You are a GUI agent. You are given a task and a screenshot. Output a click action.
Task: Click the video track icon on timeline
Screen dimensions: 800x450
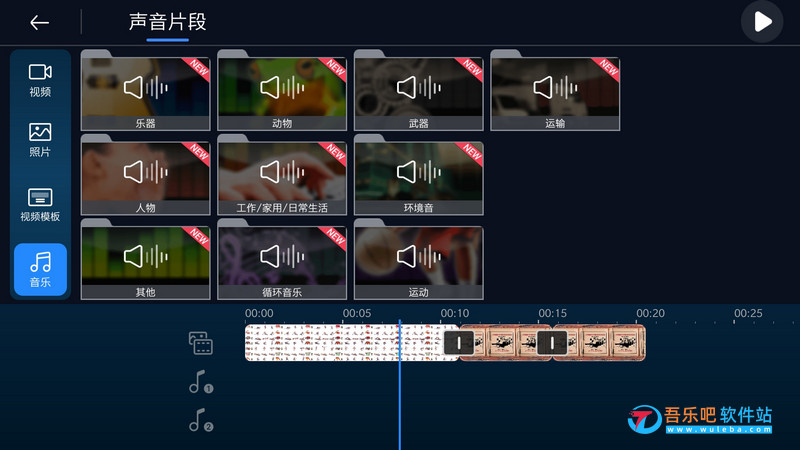click(x=201, y=343)
